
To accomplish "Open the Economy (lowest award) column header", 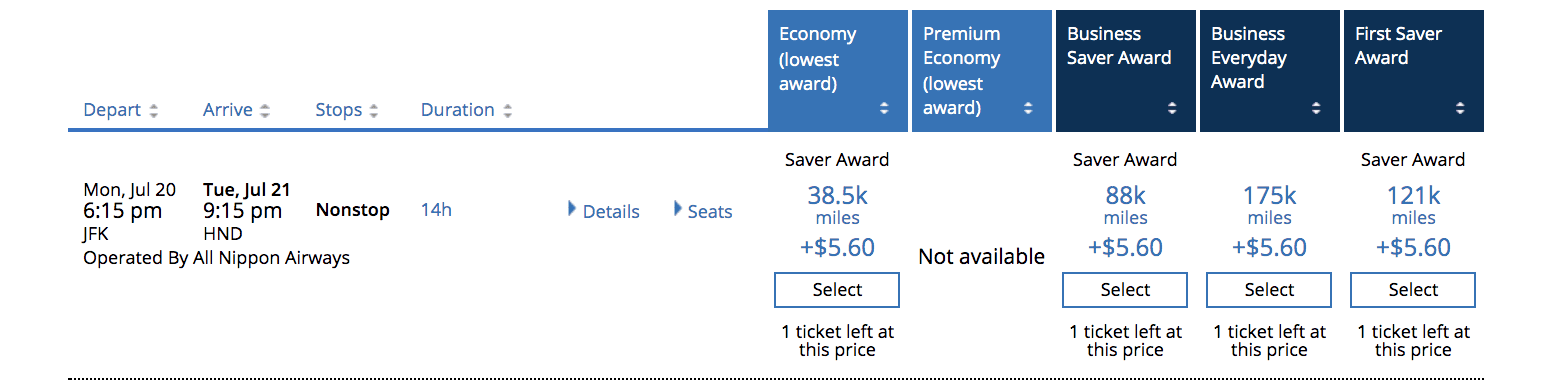I will (838, 71).
